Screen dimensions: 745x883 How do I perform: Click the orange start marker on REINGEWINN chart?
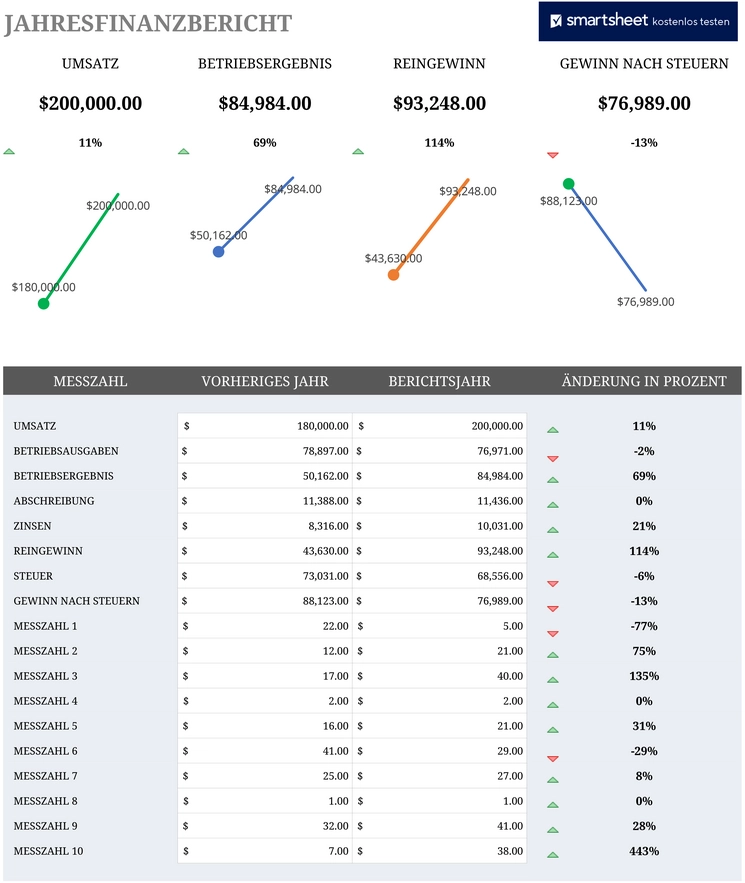[394, 275]
